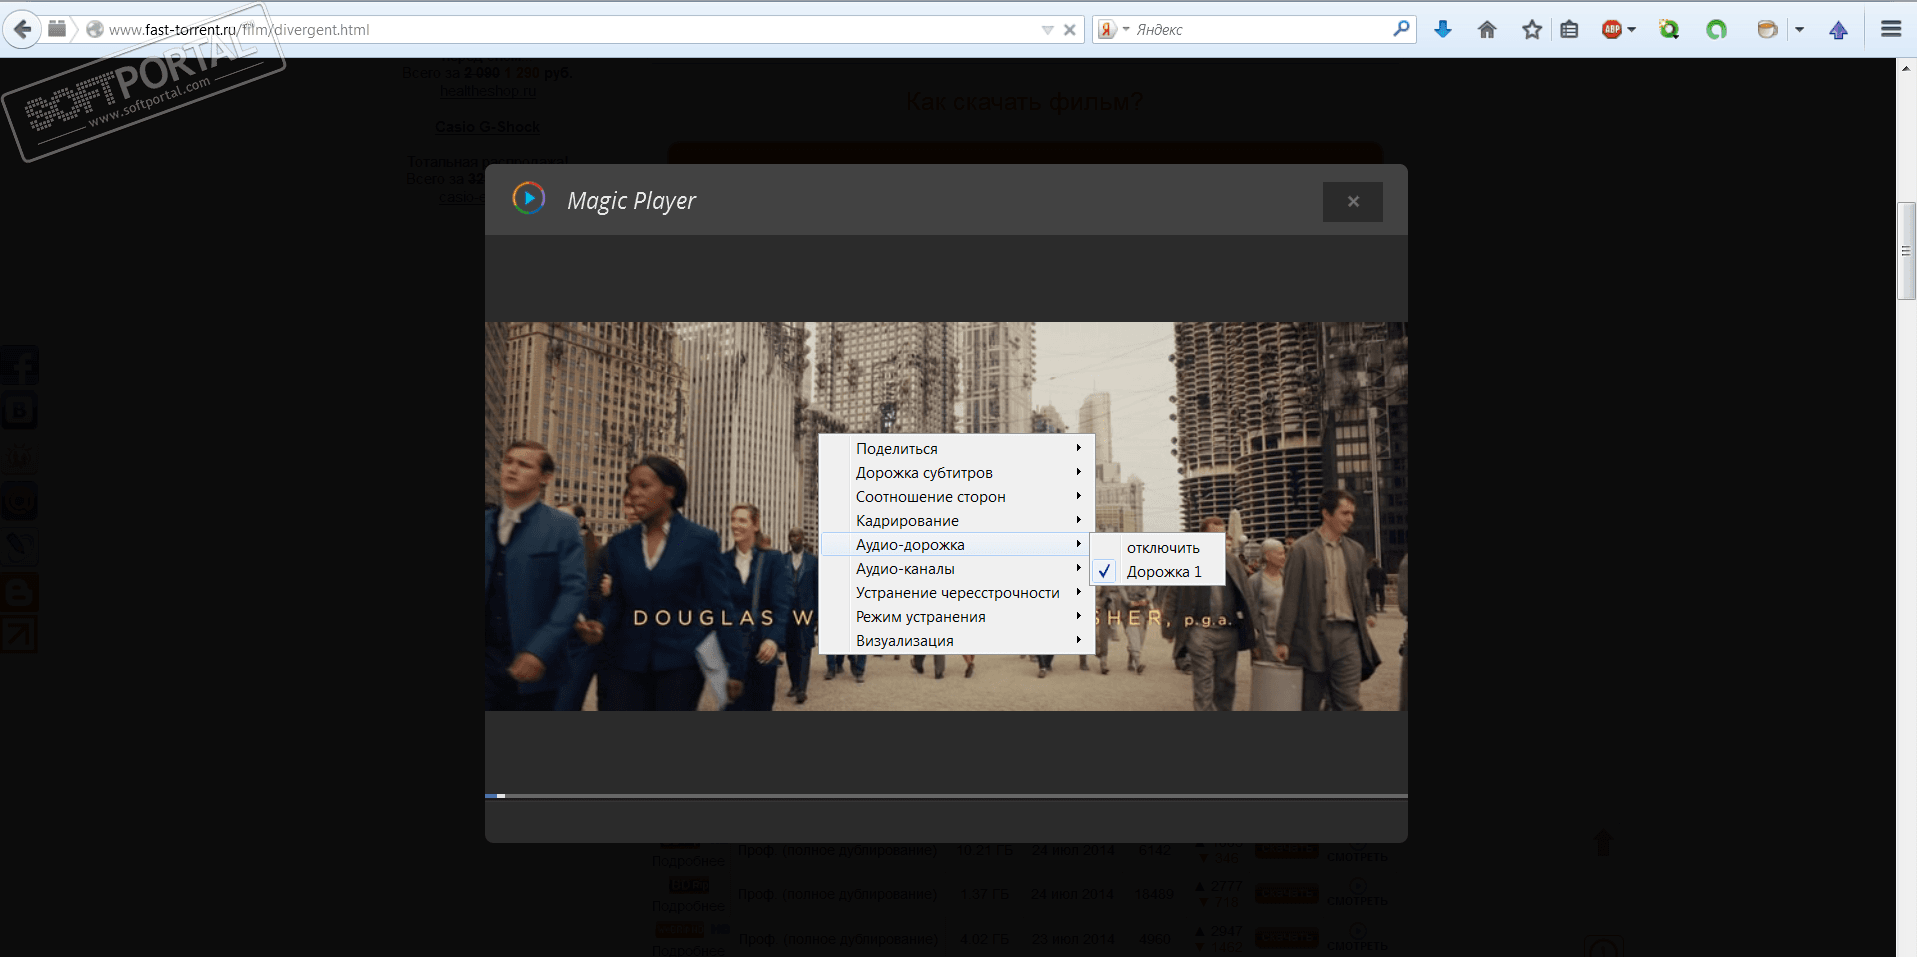Go to the browser home page
1917x957 pixels.
1487,30
